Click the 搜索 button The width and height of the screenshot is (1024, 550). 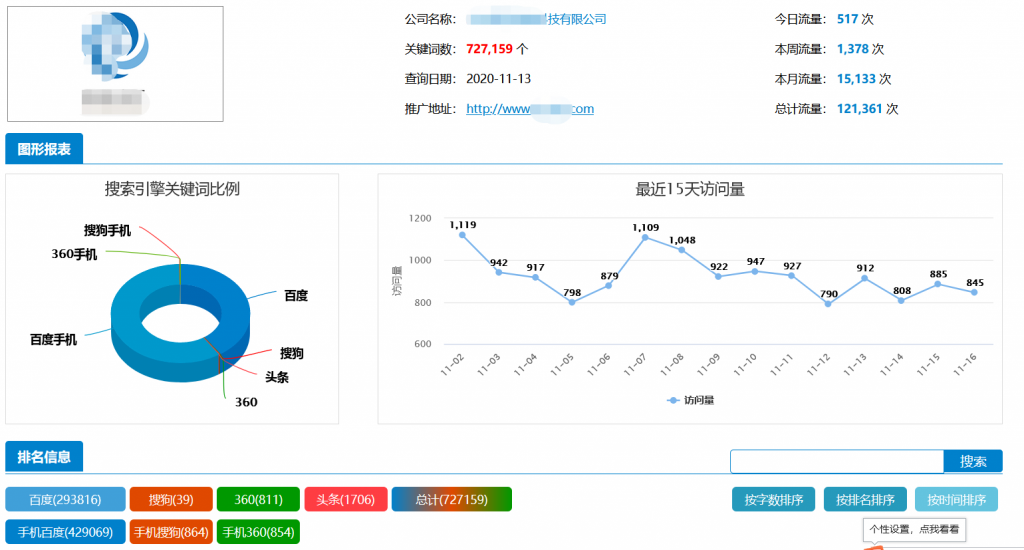(973, 461)
